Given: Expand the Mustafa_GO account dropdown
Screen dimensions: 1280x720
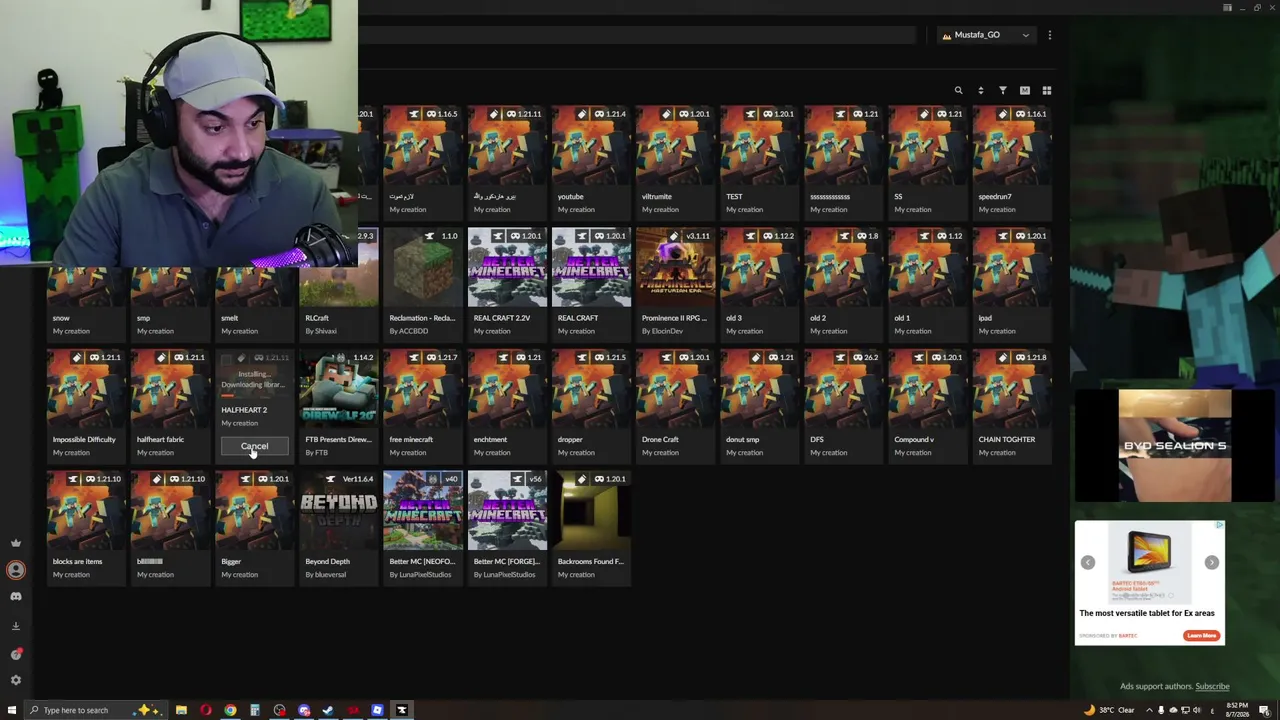Looking at the screenshot, I should click(x=986, y=35).
